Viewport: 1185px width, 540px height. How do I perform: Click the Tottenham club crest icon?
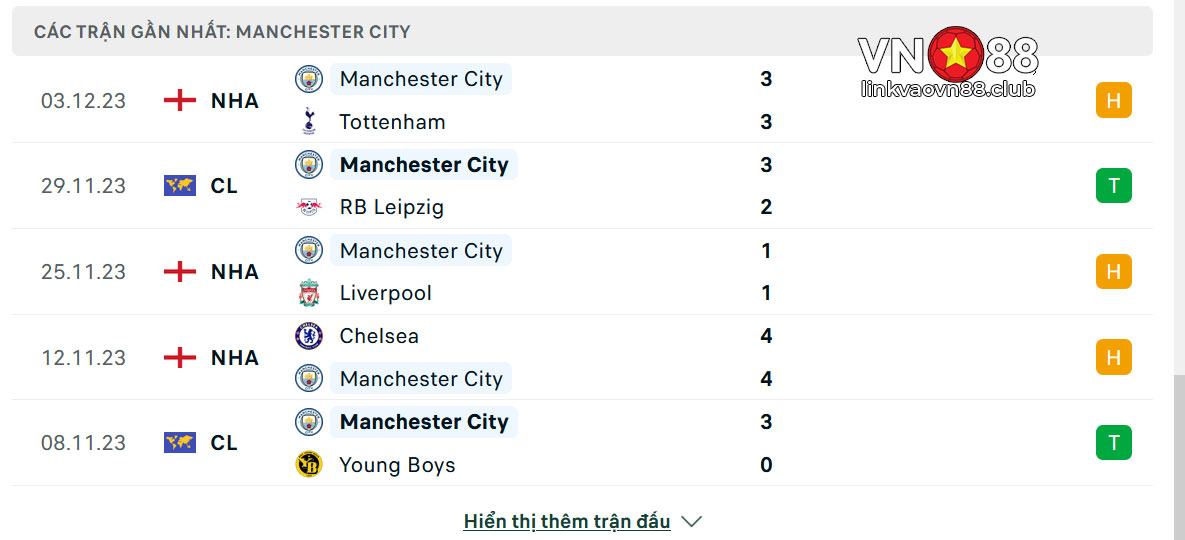(x=308, y=122)
